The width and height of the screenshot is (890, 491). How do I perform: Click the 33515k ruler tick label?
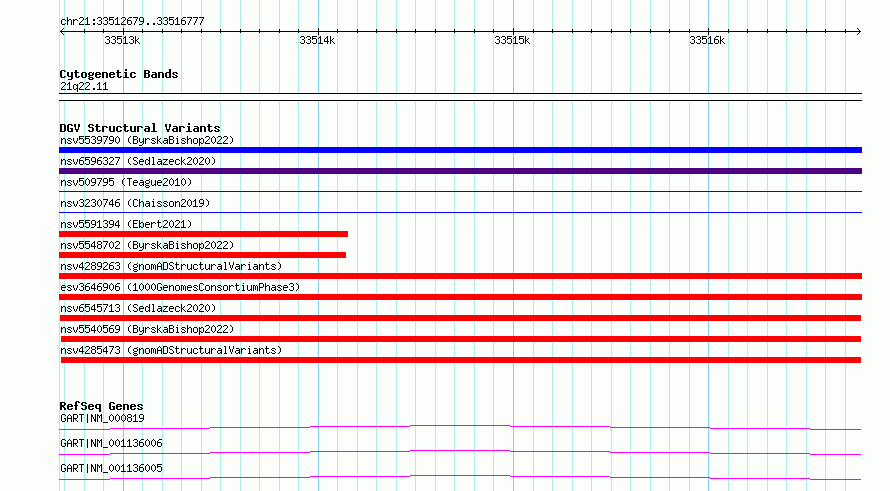click(x=512, y=40)
